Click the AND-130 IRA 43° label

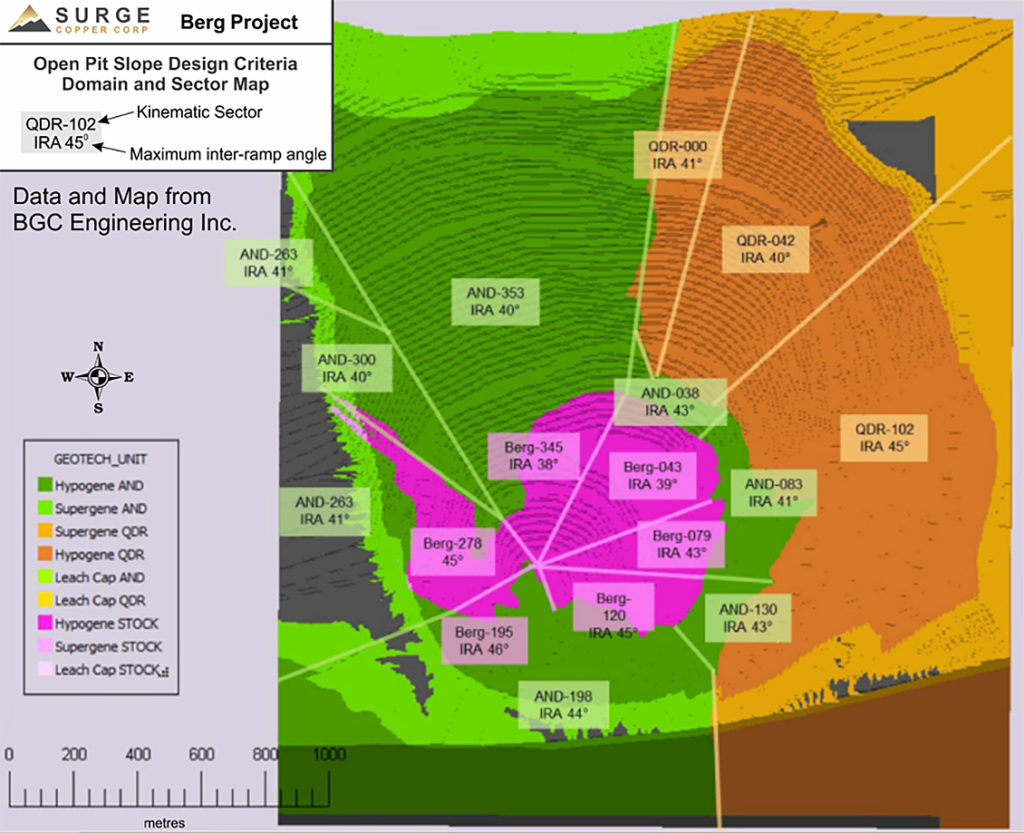coord(748,617)
